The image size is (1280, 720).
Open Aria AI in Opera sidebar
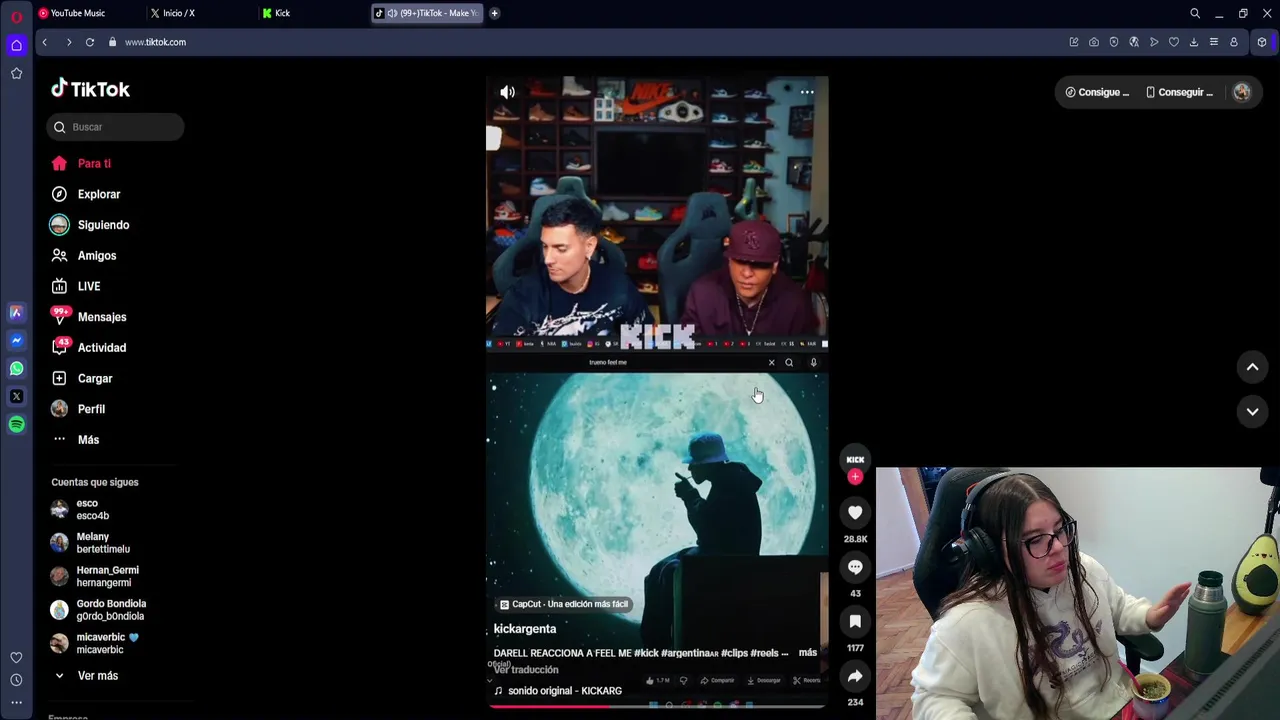tap(16, 312)
